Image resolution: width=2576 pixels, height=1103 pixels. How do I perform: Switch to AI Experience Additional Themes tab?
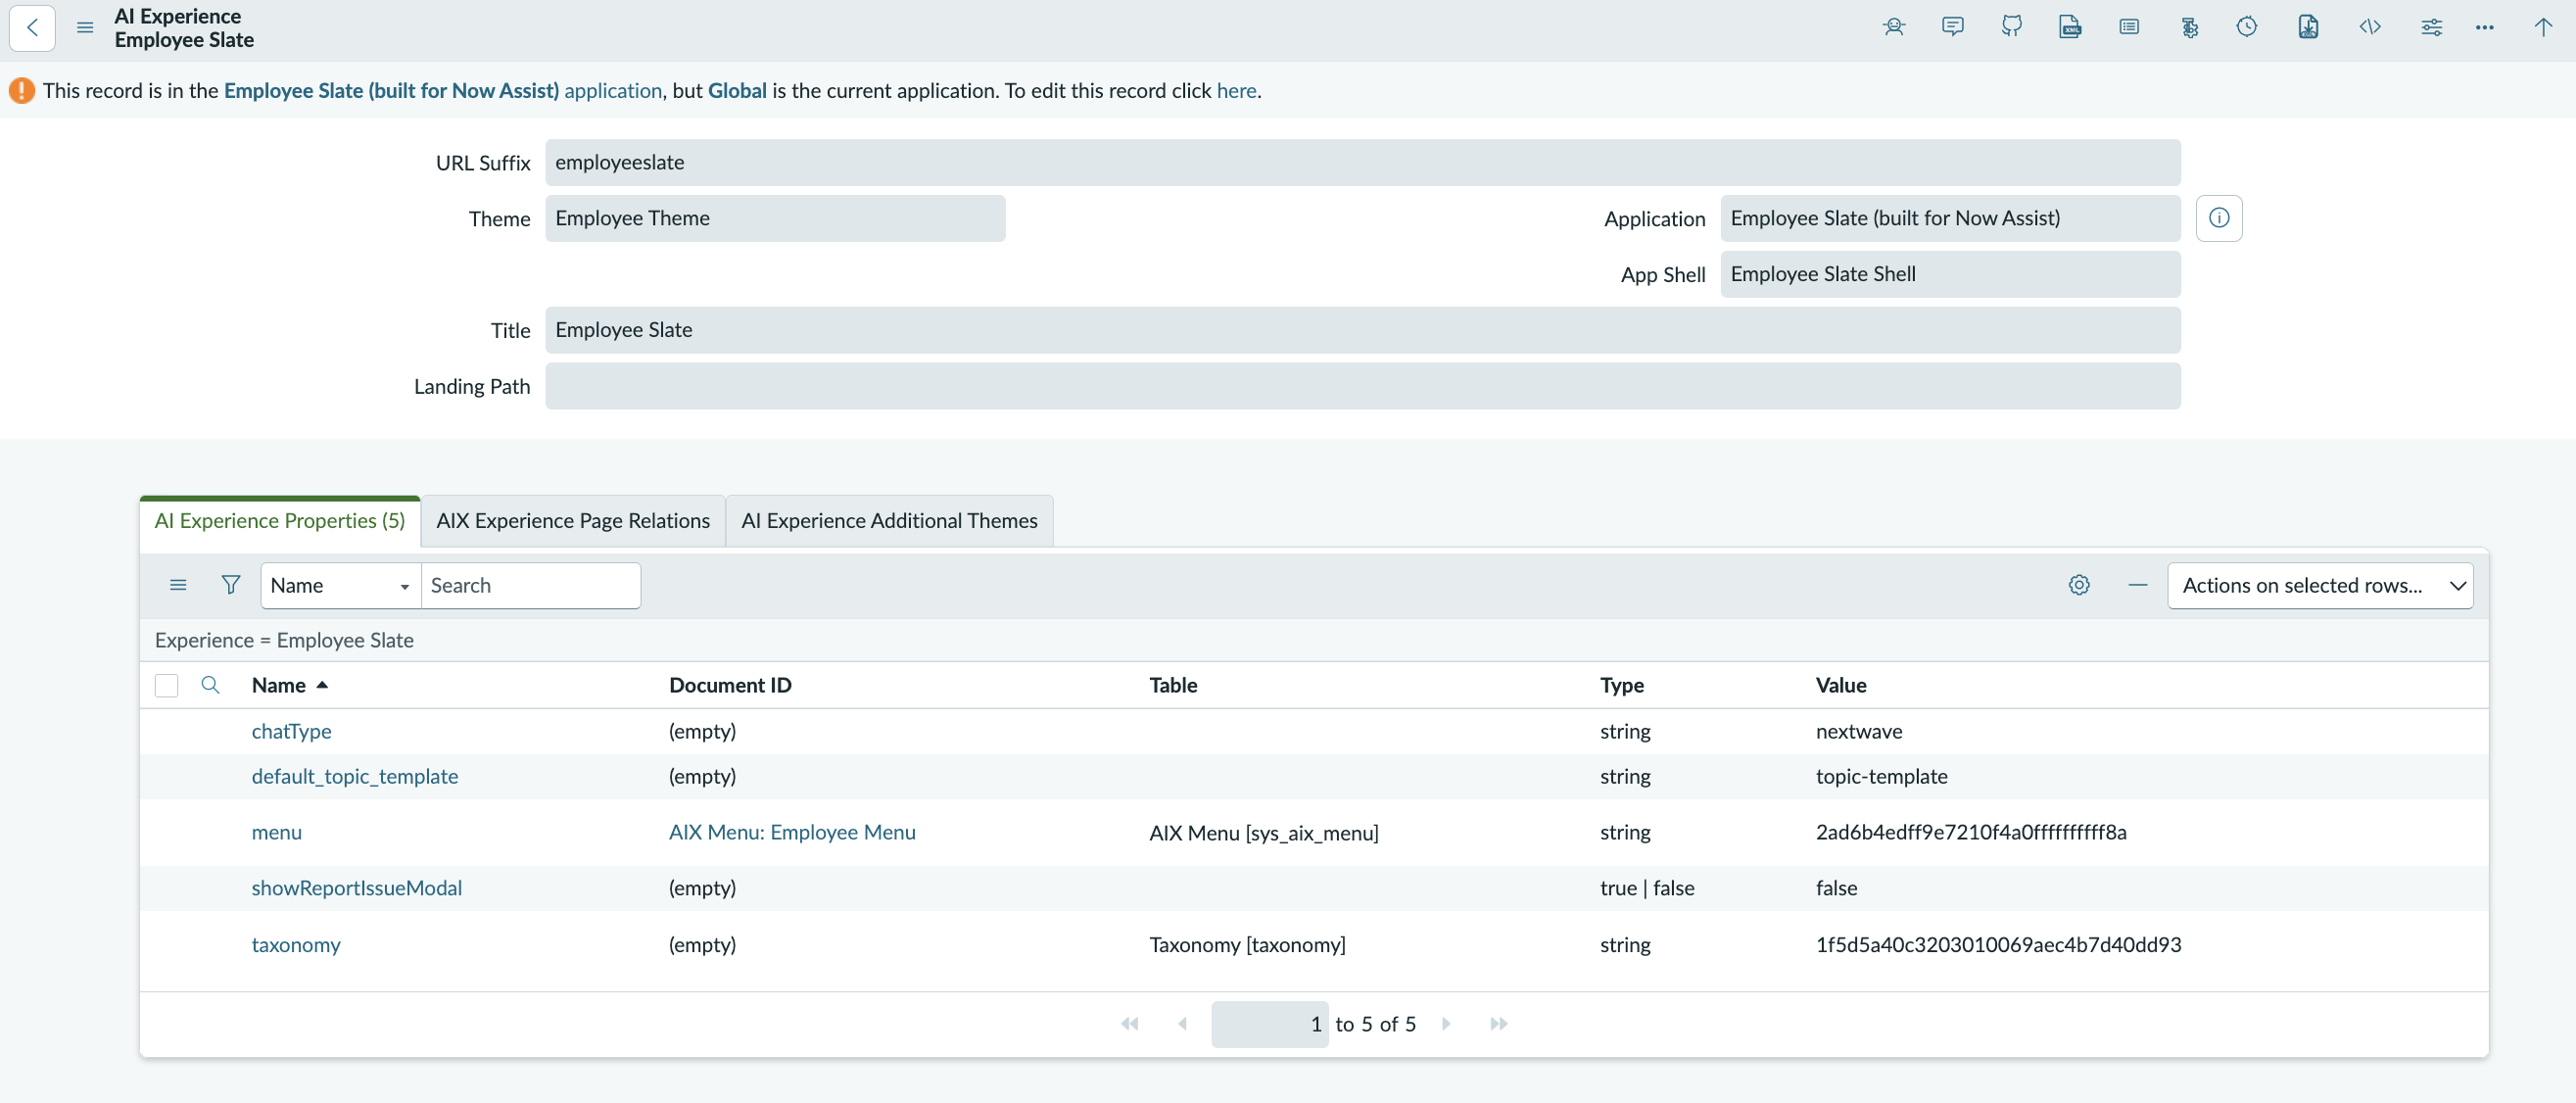coord(889,521)
